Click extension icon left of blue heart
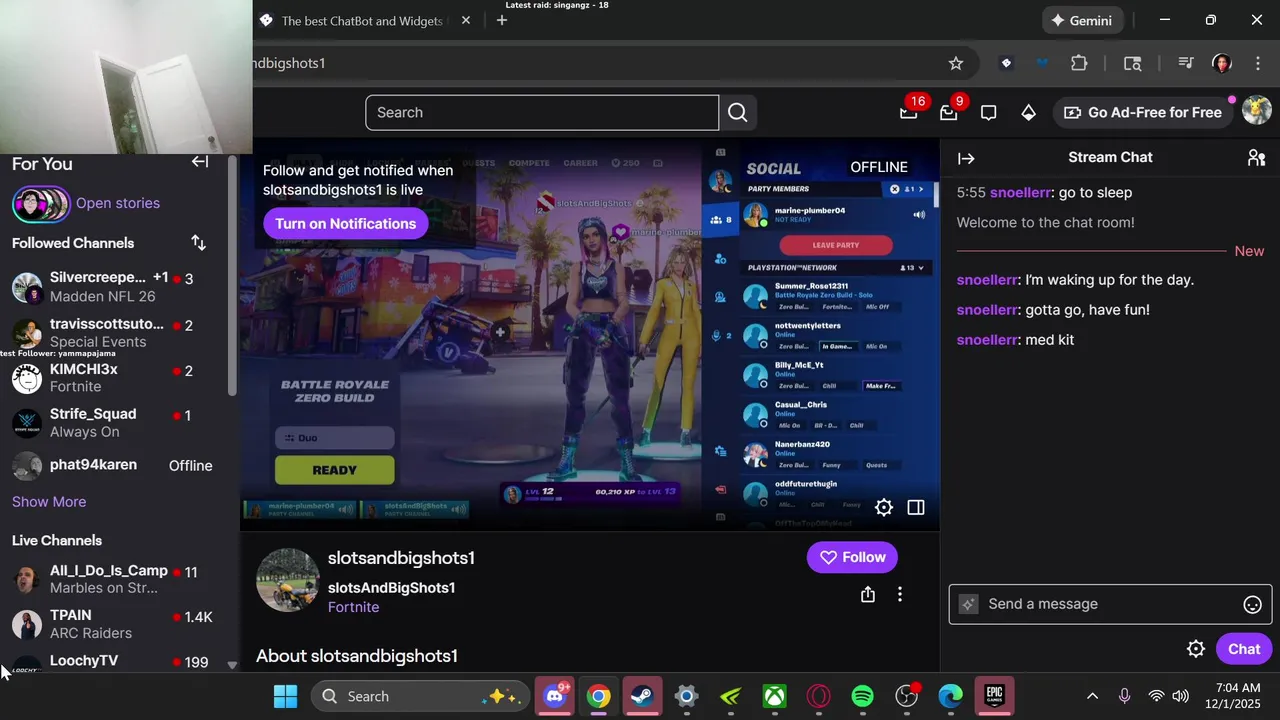1280x720 pixels. pyautogui.click(x=1006, y=63)
